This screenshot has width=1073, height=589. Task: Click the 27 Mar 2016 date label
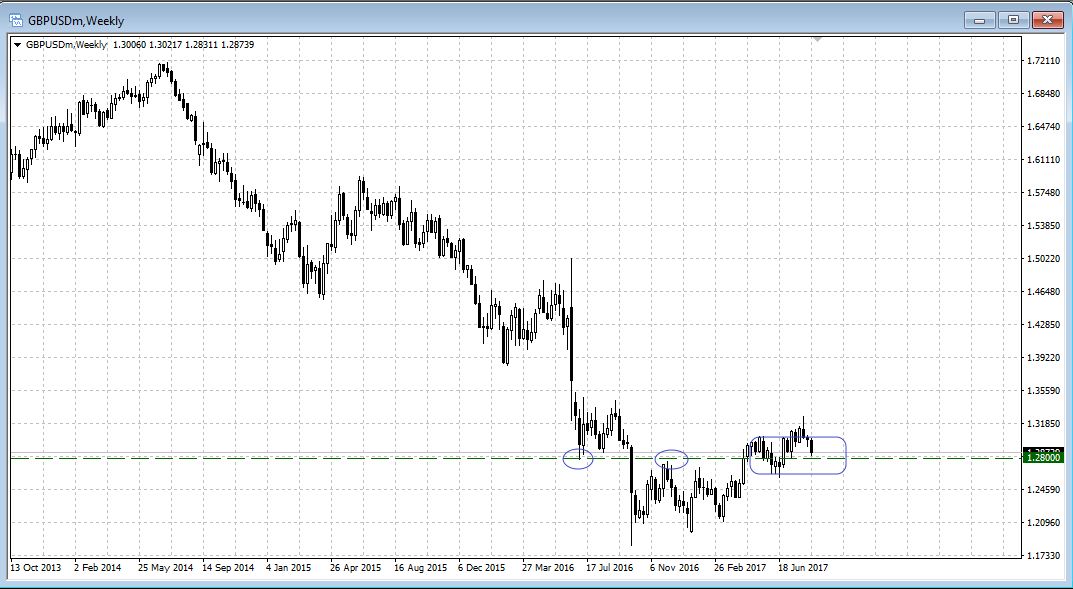click(x=548, y=568)
